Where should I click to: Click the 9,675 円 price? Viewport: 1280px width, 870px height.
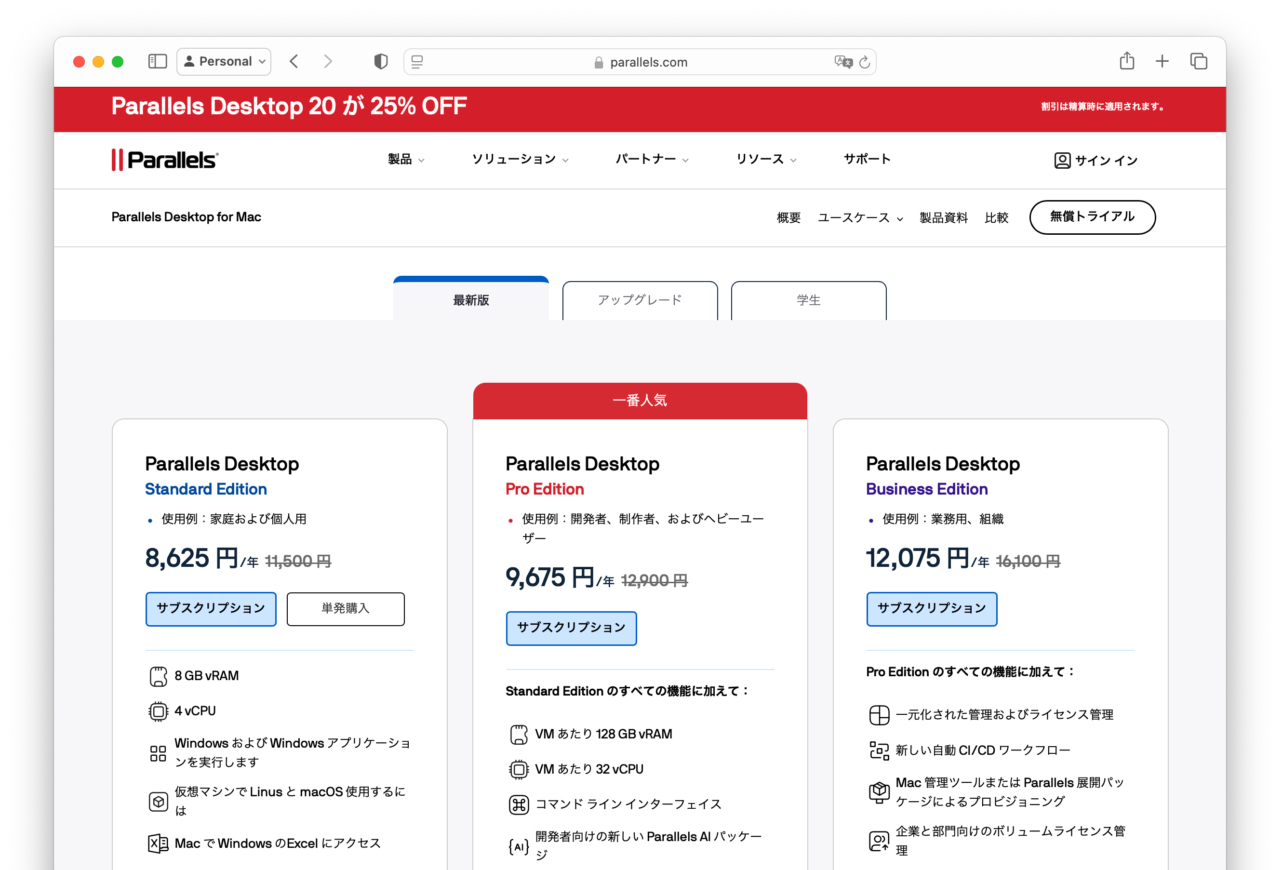point(550,577)
